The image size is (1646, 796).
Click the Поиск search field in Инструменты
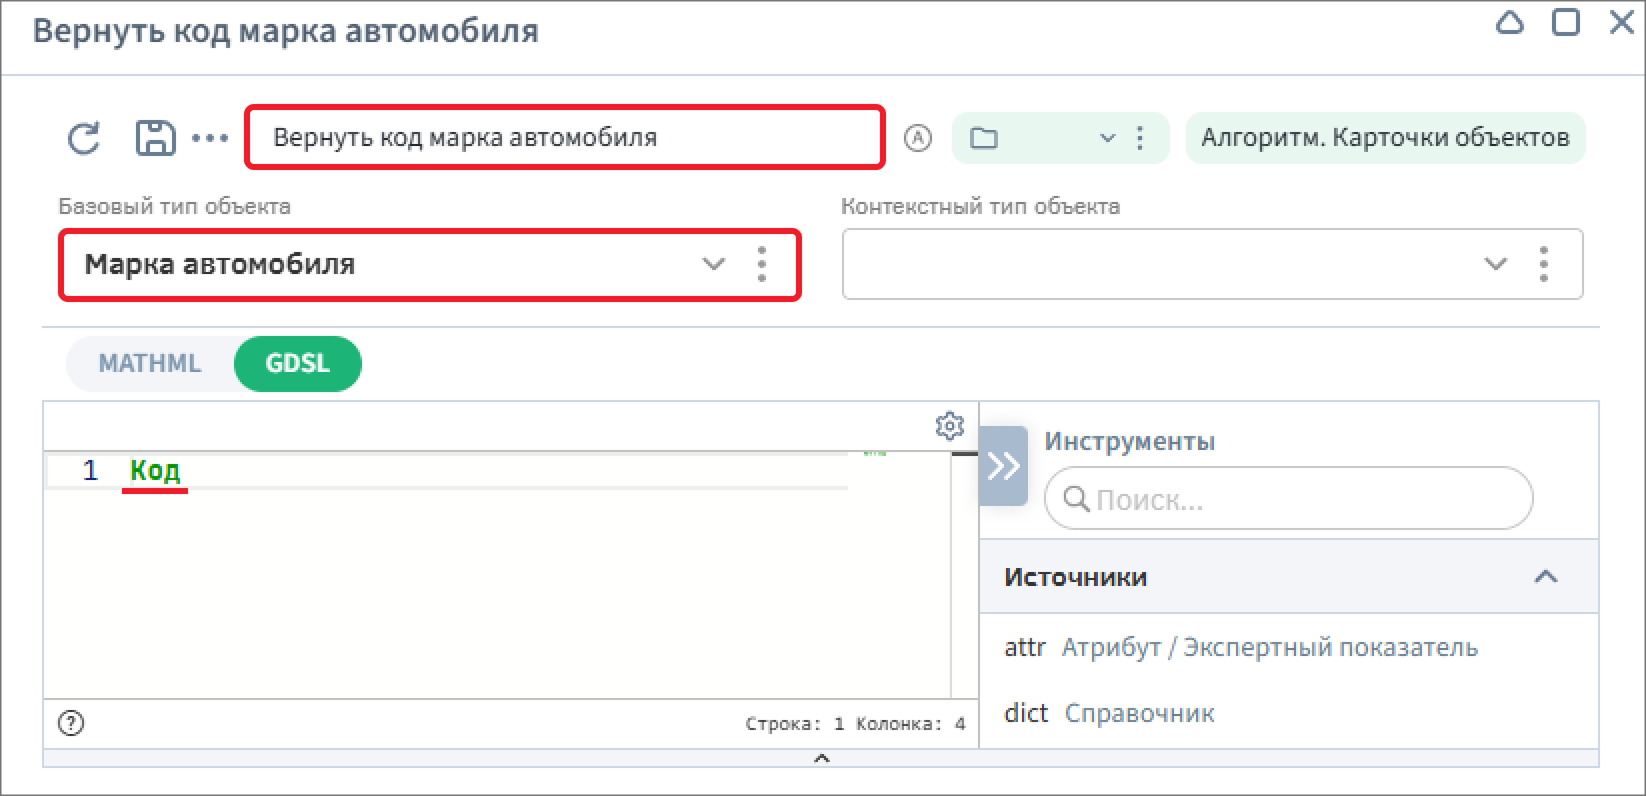tap(1300, 499)
